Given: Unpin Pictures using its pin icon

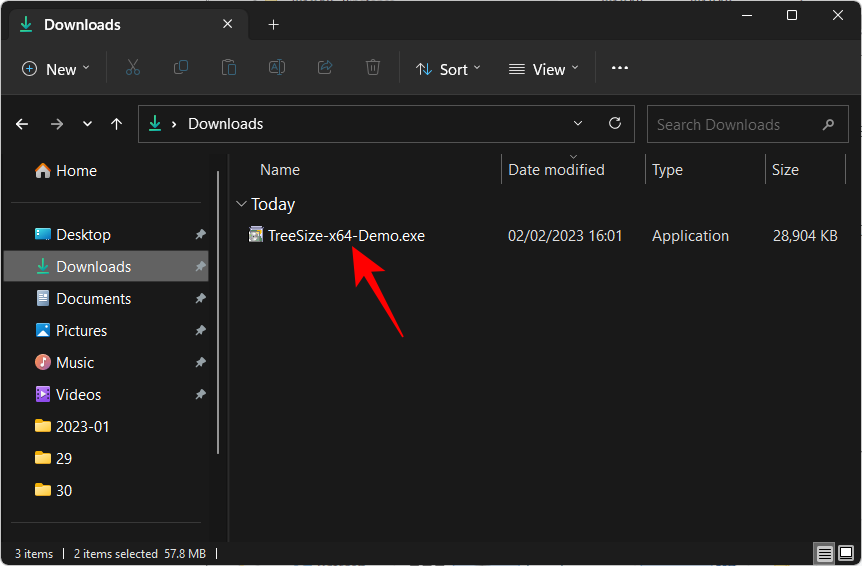Looking at the screenshot, I should click(200, 330).
